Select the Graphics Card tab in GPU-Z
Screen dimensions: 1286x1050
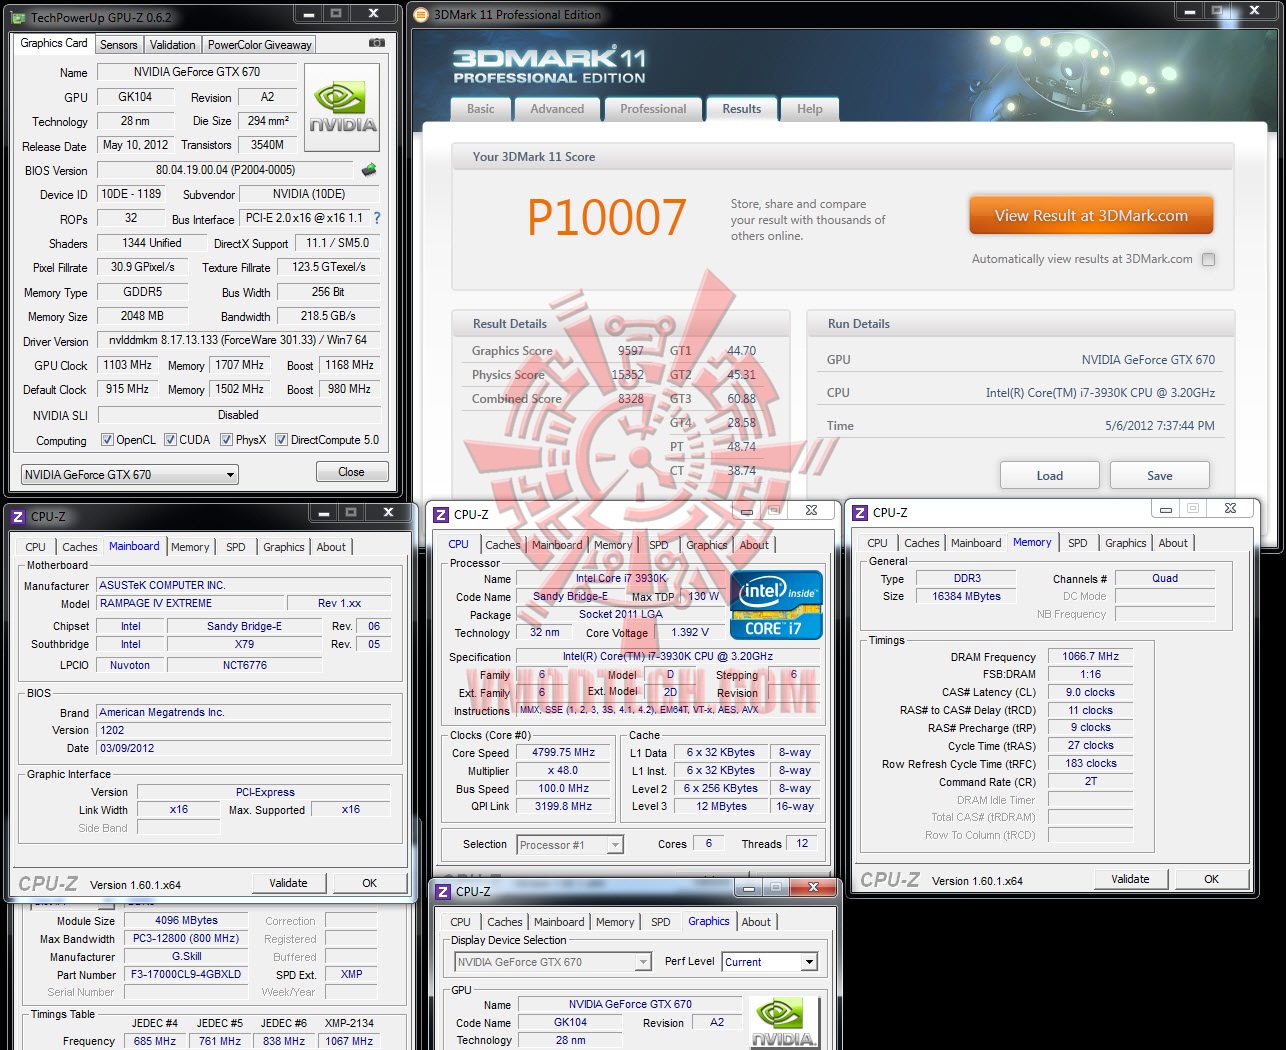point(54,43)
